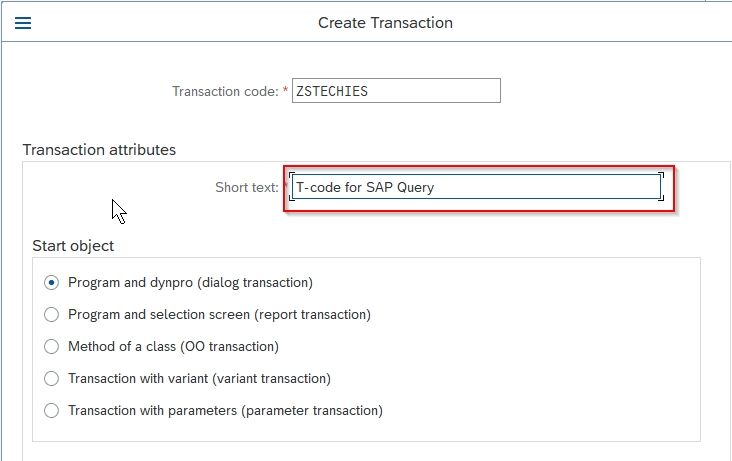
Task: Click 'T-code for SAP Query' text
Action: pyautogui.click(x=365, y=187)
